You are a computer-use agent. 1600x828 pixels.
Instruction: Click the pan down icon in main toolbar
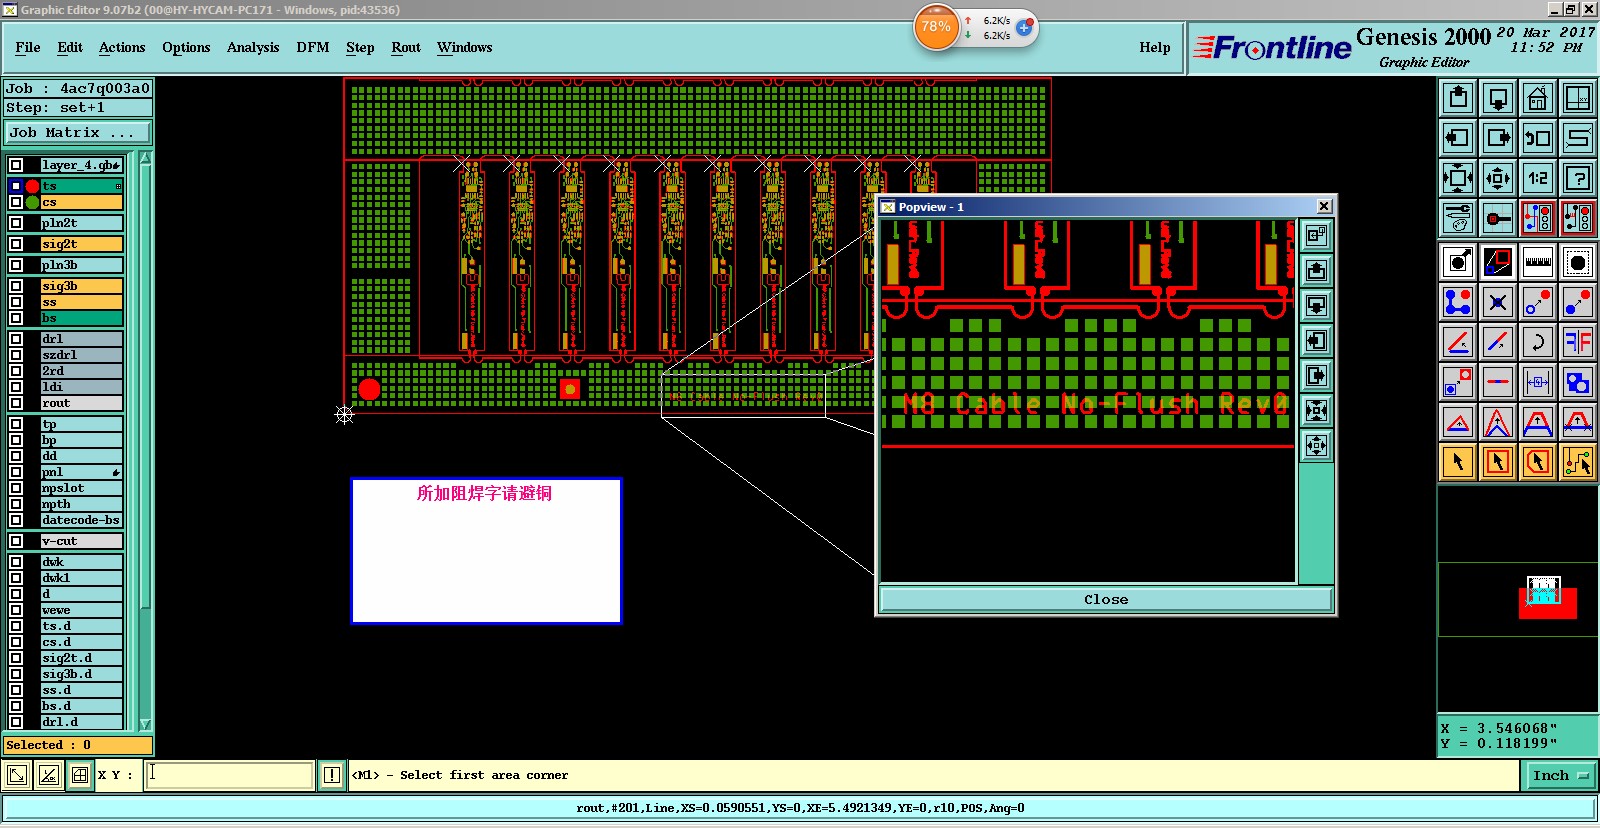click(x=1498, y=98)
